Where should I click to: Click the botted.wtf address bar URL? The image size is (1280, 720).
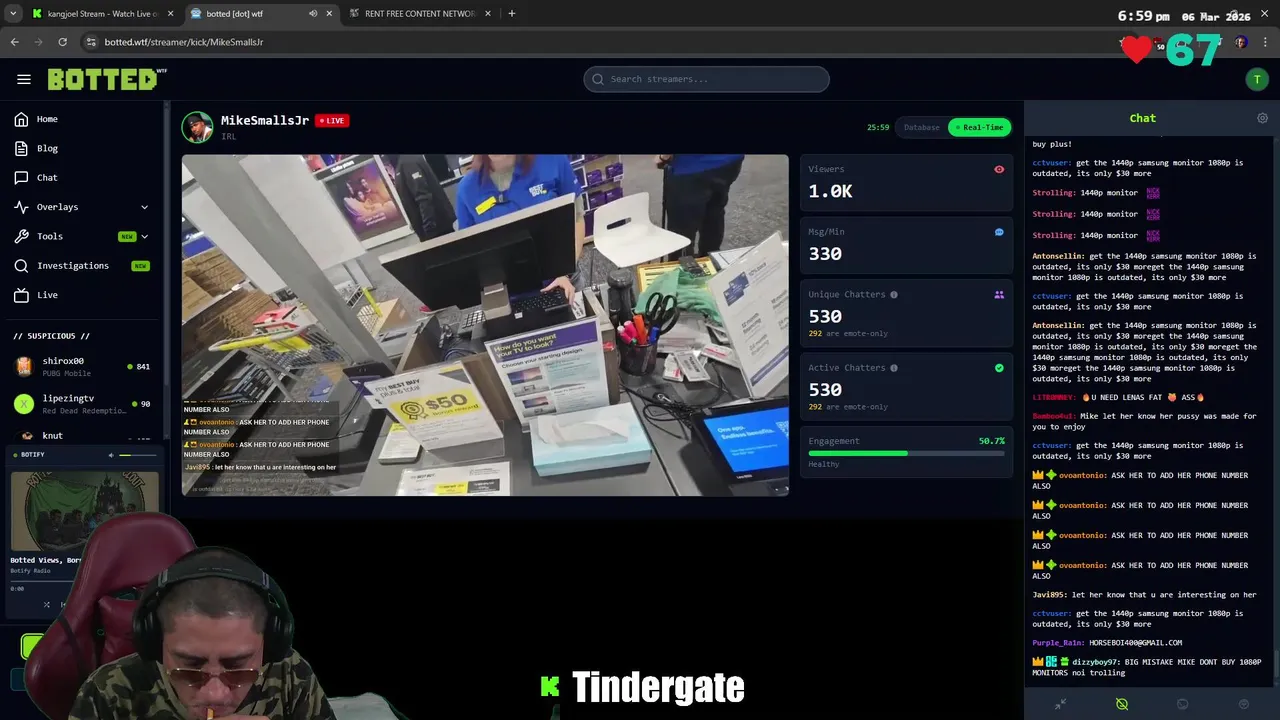[x=184, y=42]
